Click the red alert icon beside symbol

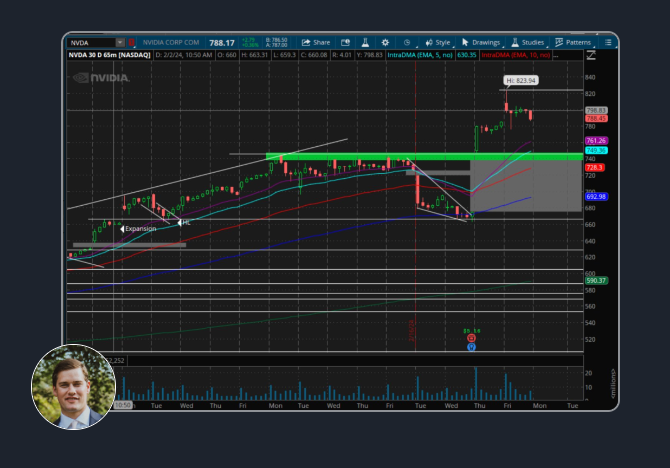click(x=133, y=43)
